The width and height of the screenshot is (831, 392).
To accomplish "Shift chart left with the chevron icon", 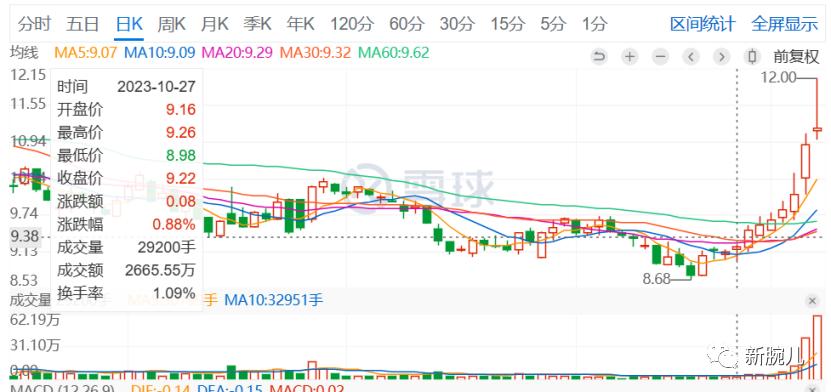I will point(691,56).
